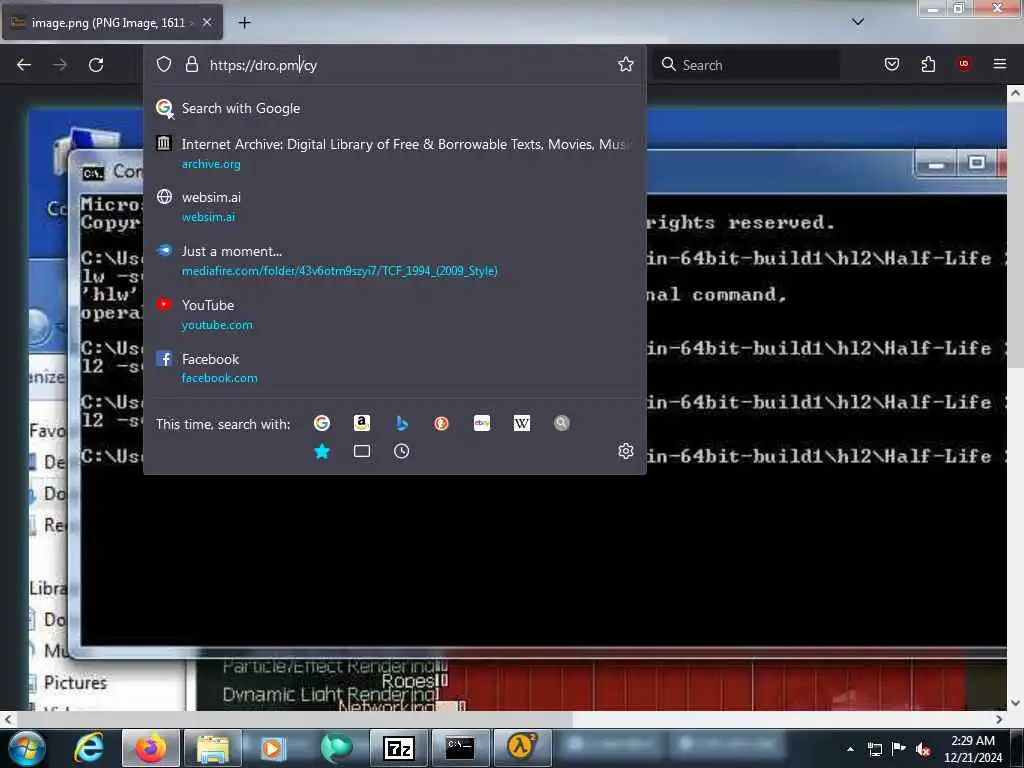Open the Firefox hamburger menu
Image resolution: width=1024 pixels, height=768 pixels.
click(1000, 63)
